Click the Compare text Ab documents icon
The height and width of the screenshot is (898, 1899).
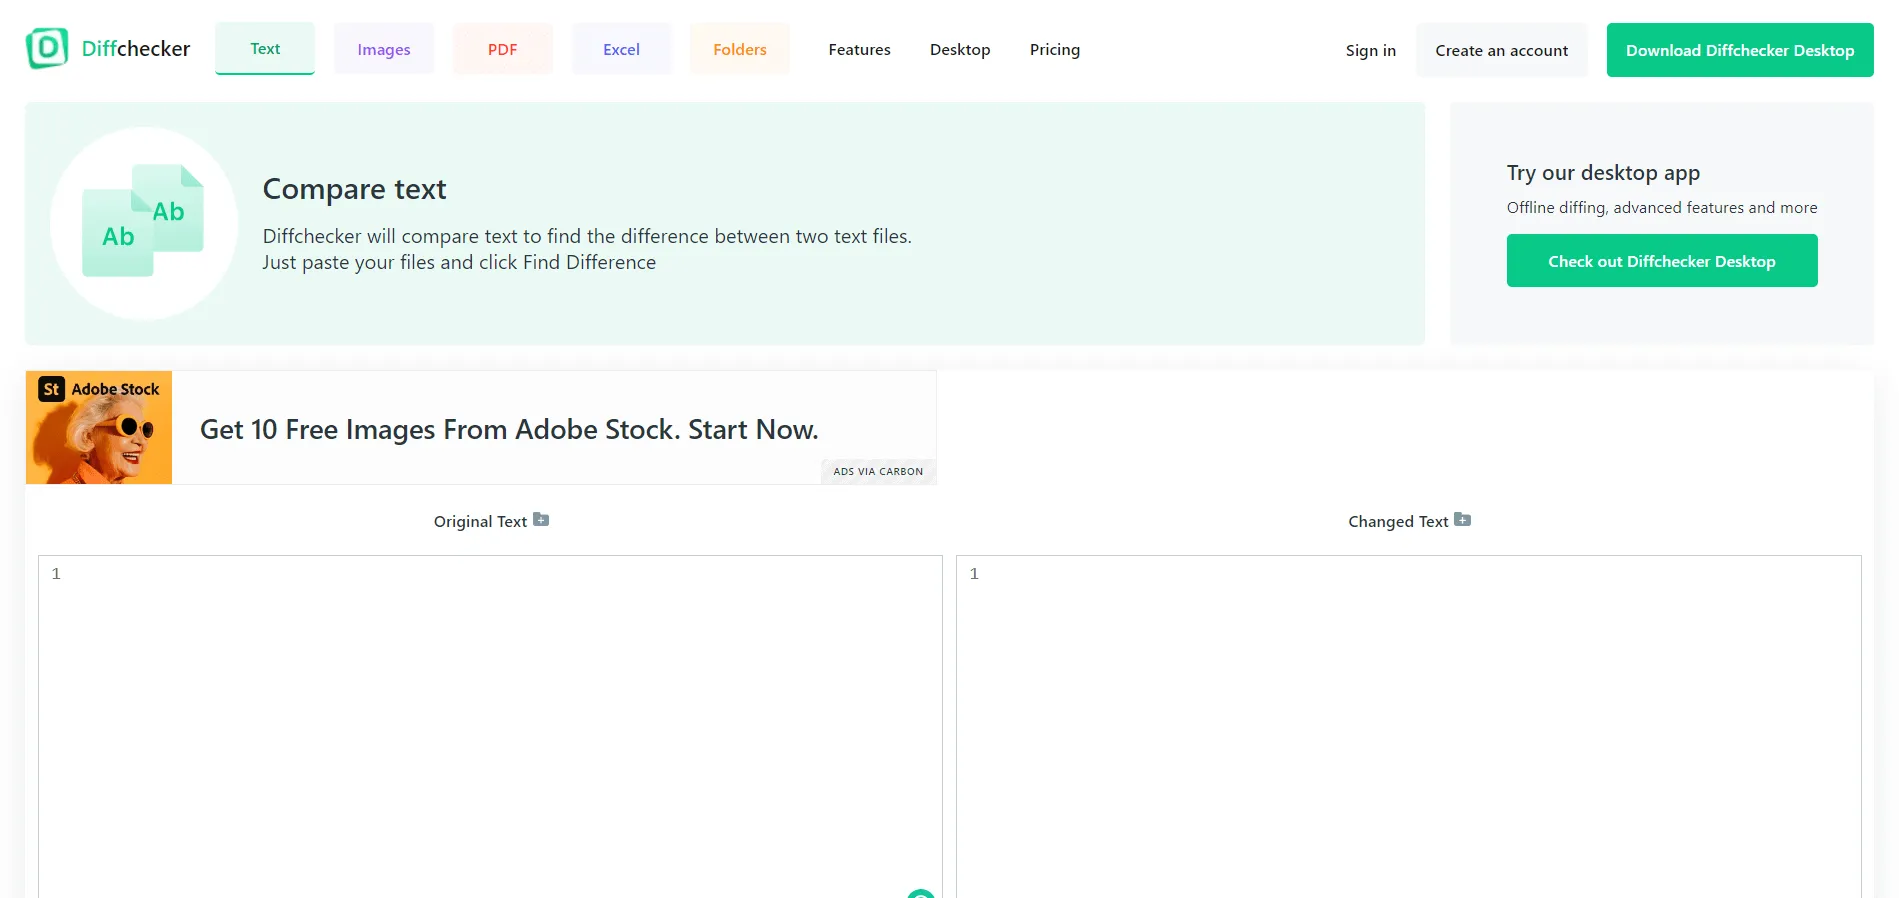tap(143, 221)
